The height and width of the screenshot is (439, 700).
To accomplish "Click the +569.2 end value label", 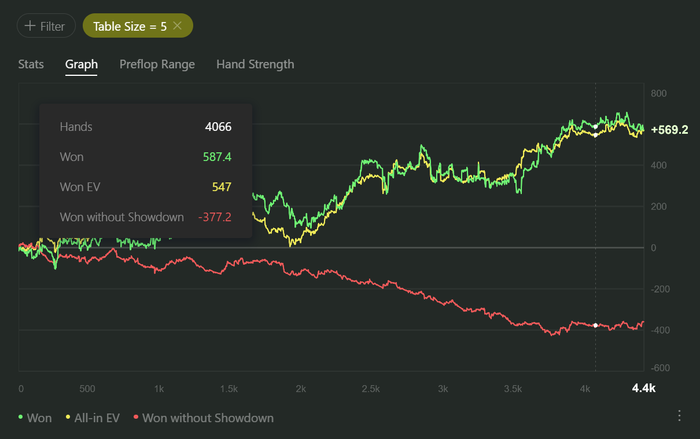I will point(669,130).
